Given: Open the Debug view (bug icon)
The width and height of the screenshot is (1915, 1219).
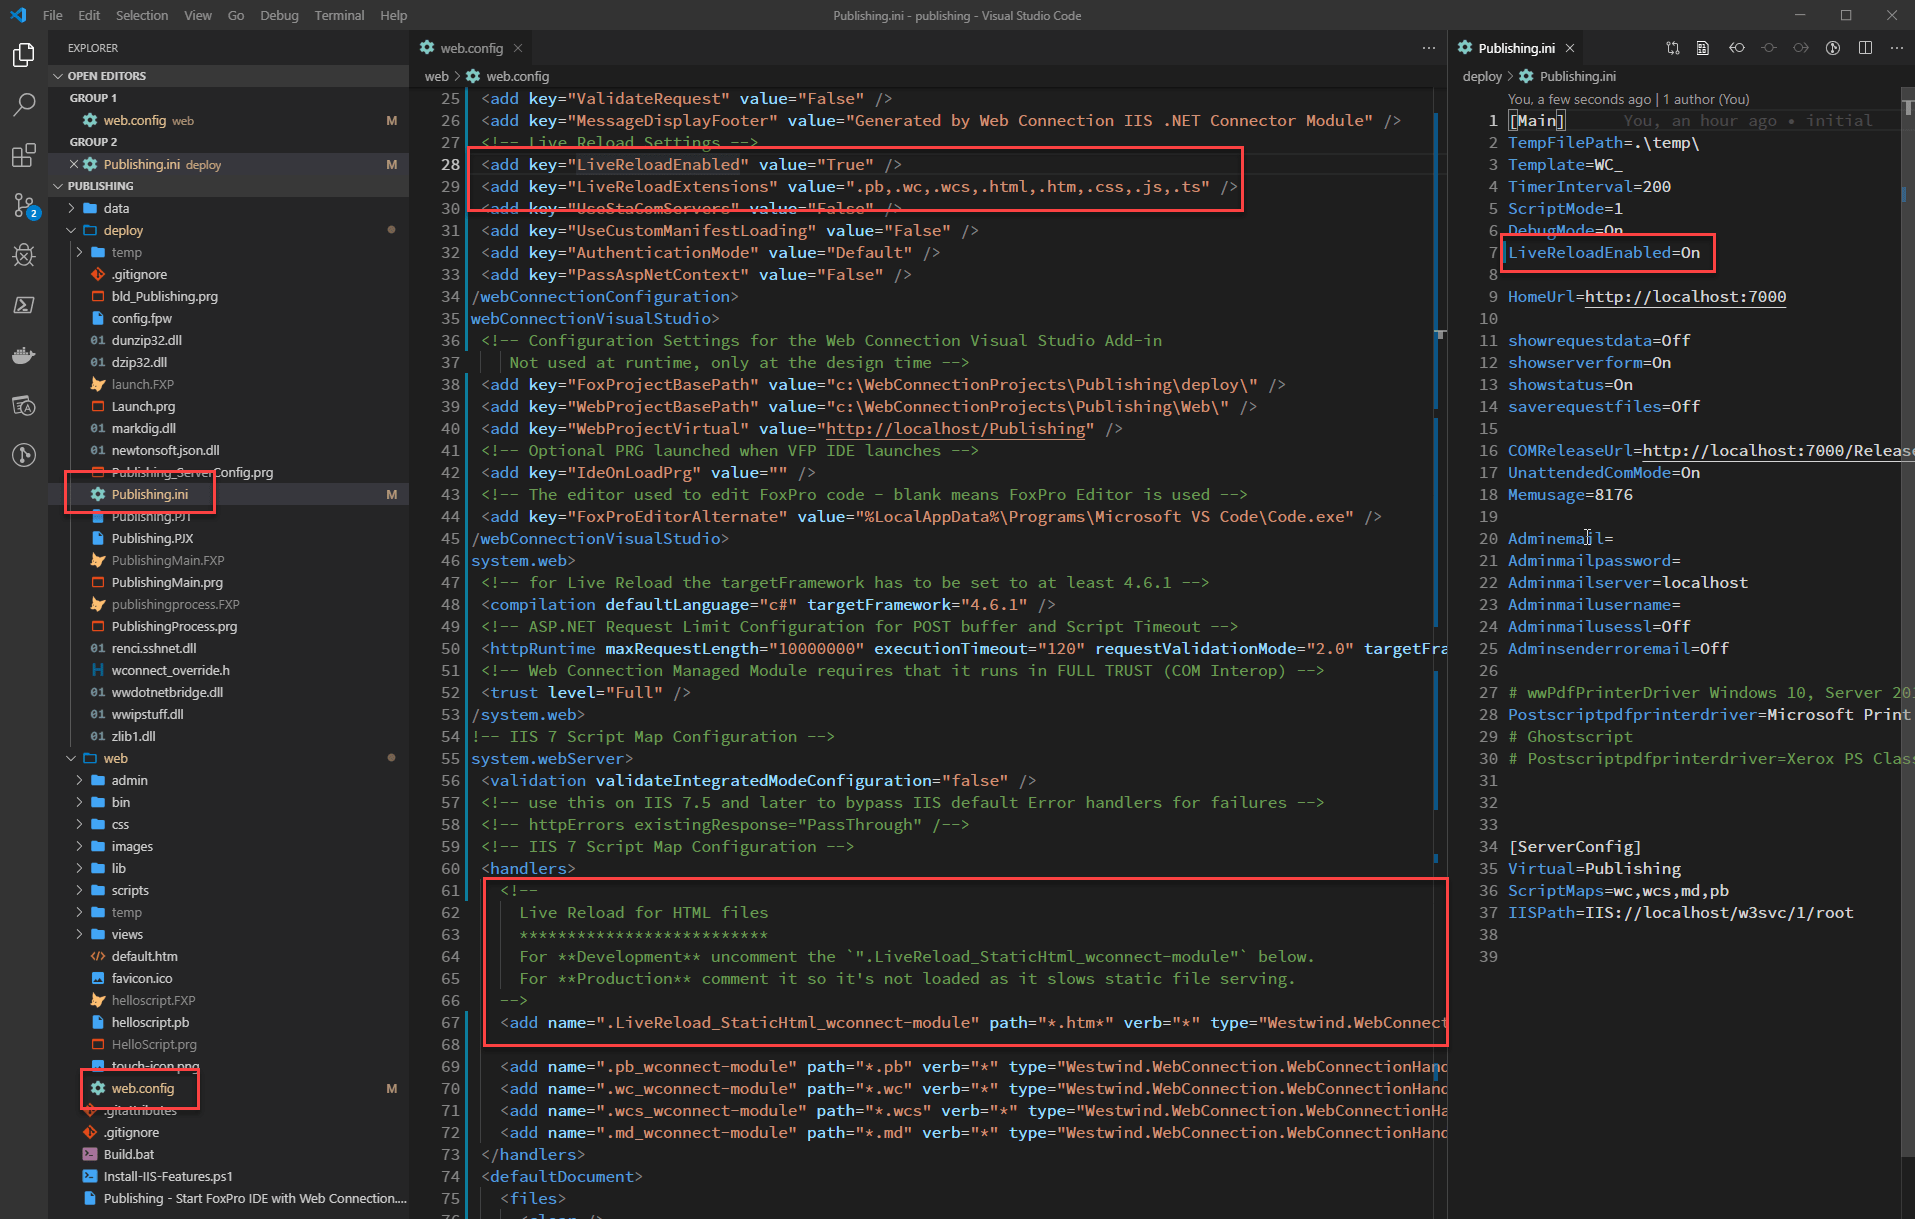Looking at the screenshot, I should pyautogui.click(x=24, y=255).
